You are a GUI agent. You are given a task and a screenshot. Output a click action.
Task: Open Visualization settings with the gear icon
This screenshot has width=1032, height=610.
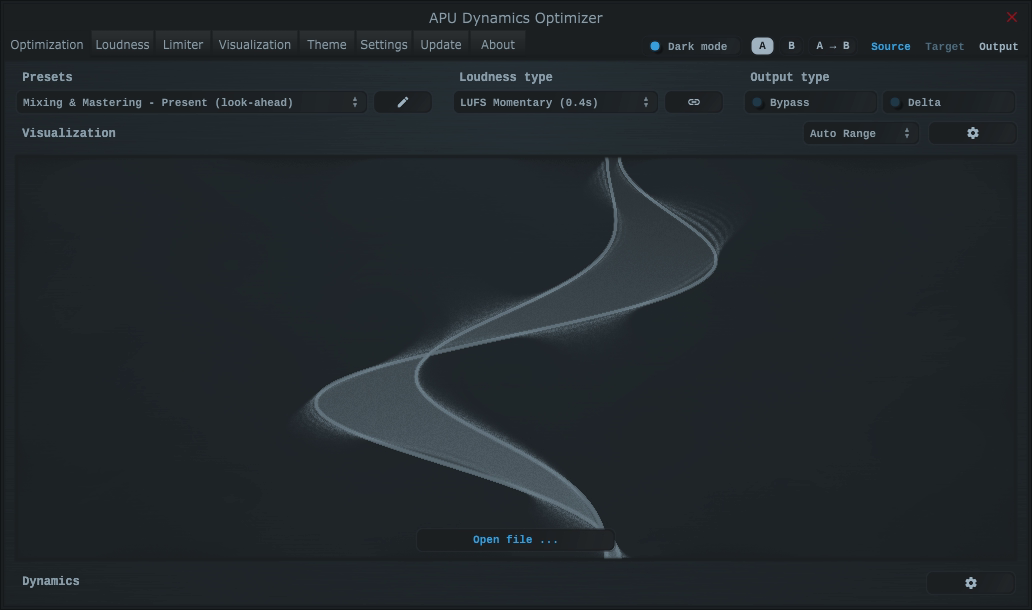click(x=973, y=133)
